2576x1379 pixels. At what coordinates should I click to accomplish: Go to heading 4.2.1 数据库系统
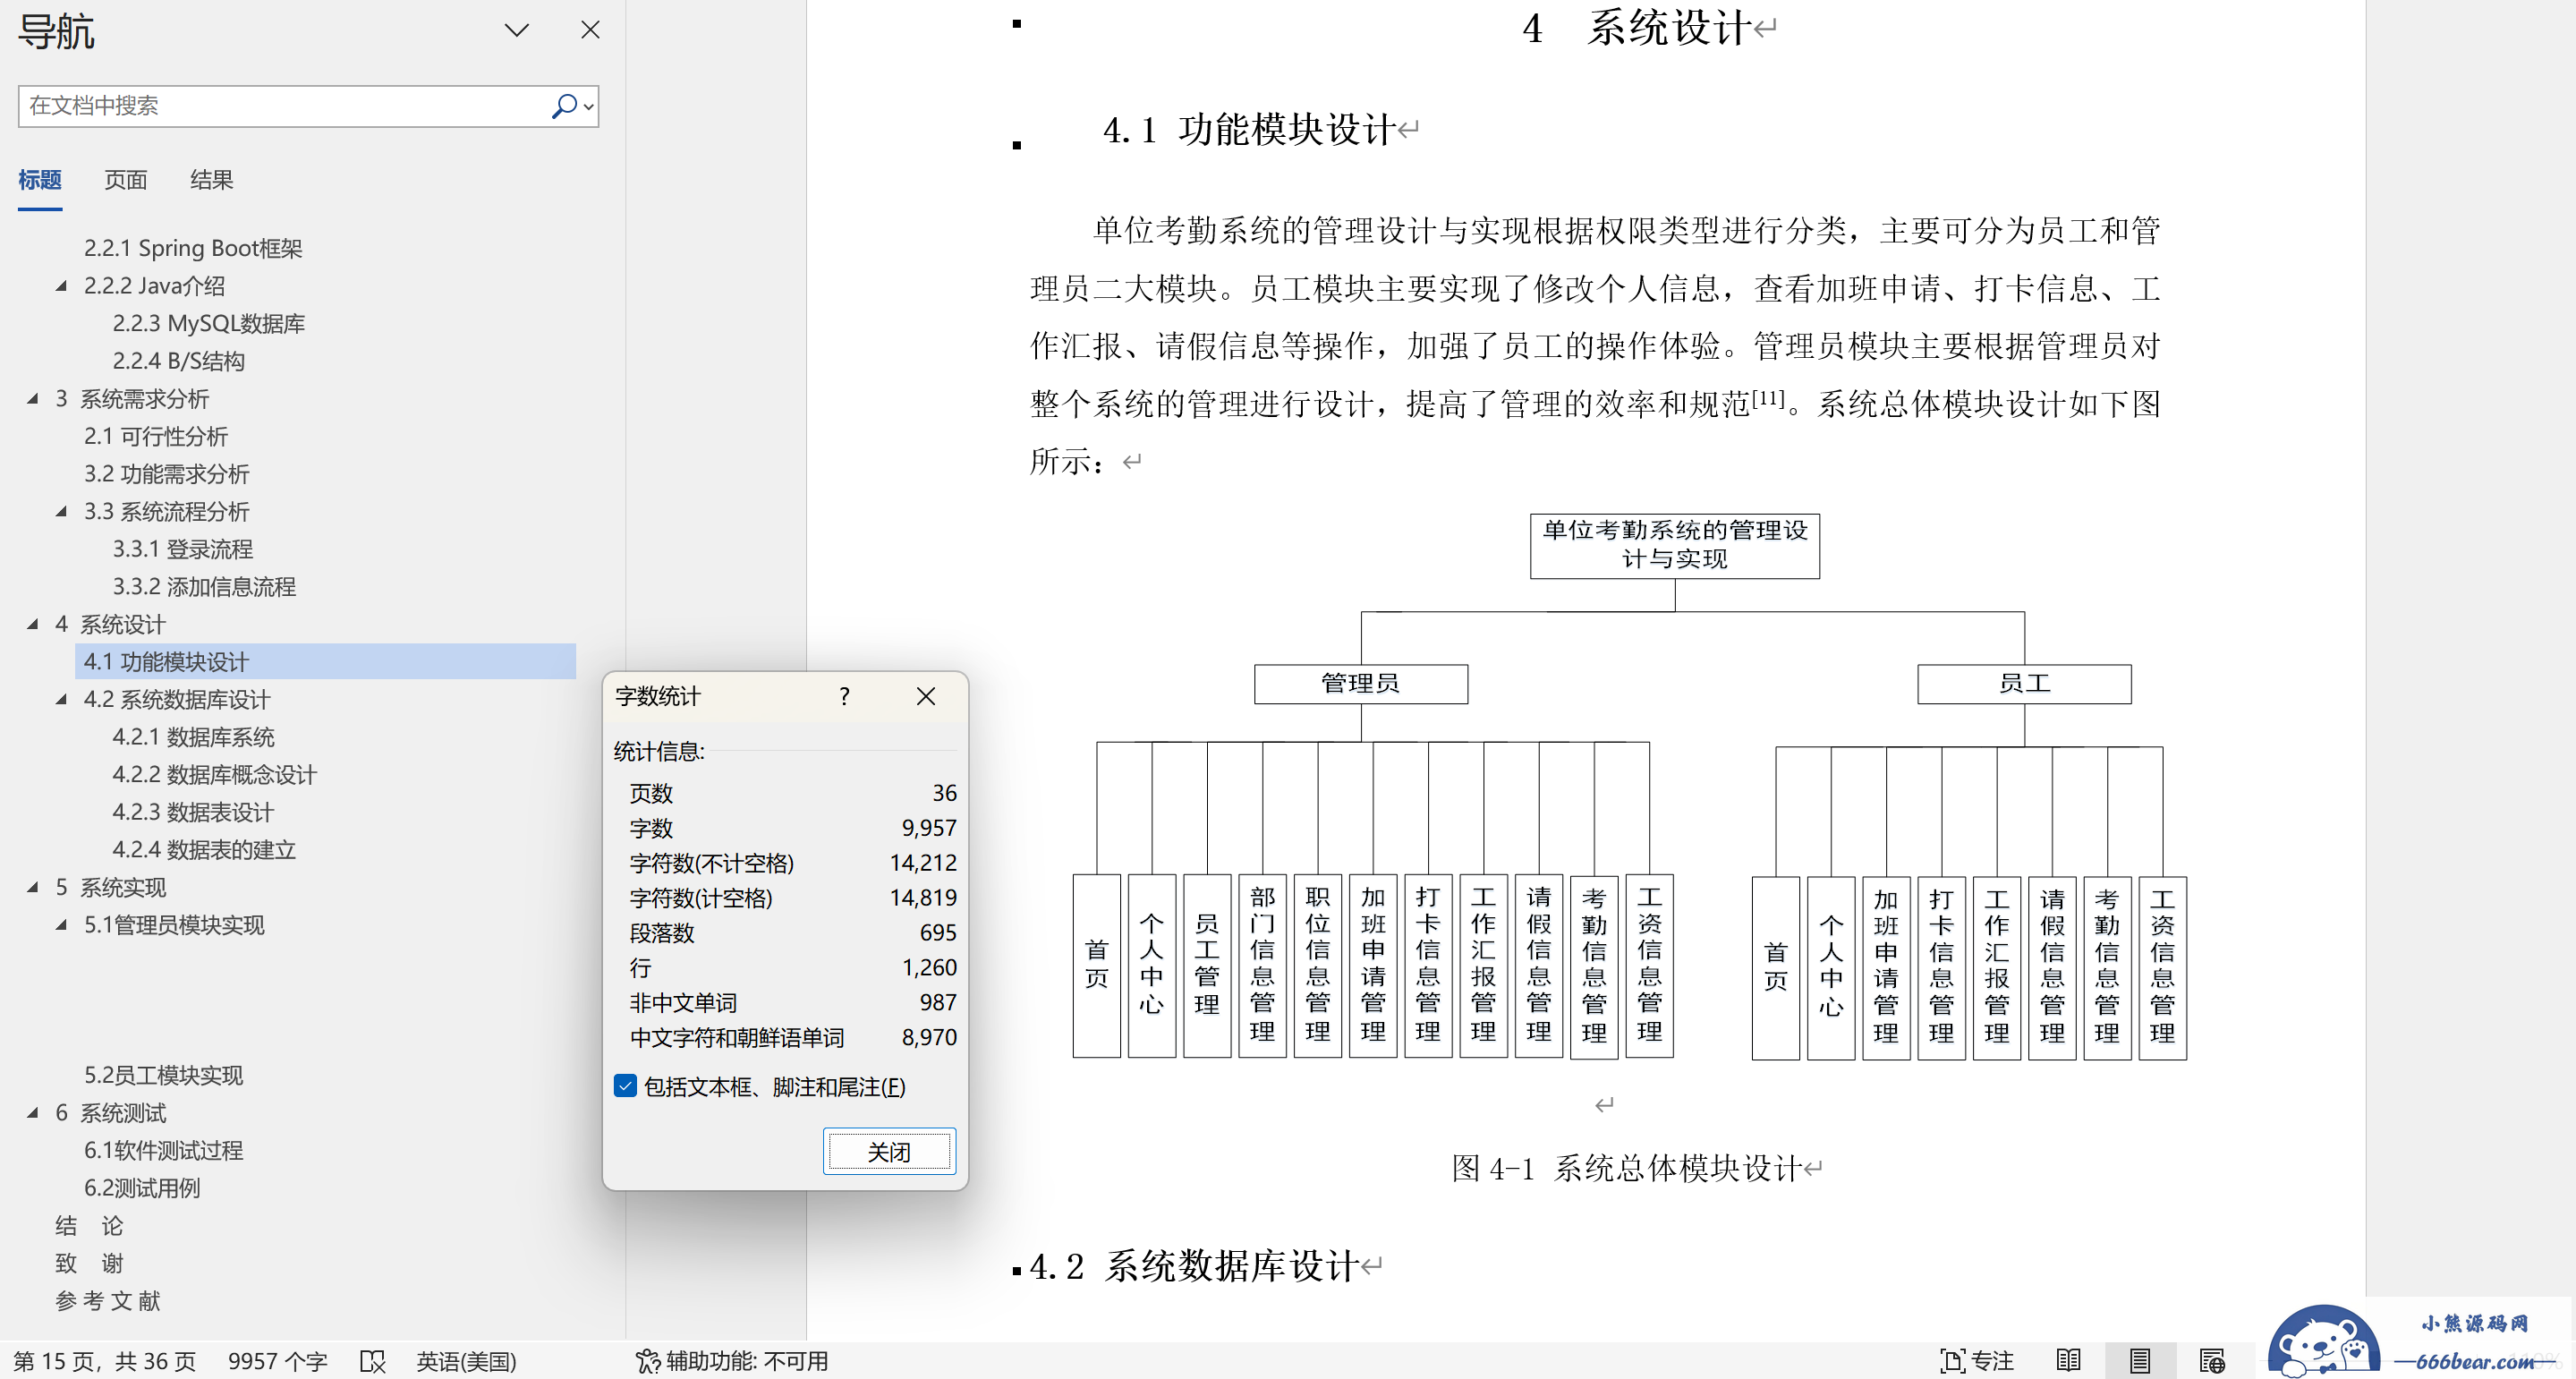194,737
